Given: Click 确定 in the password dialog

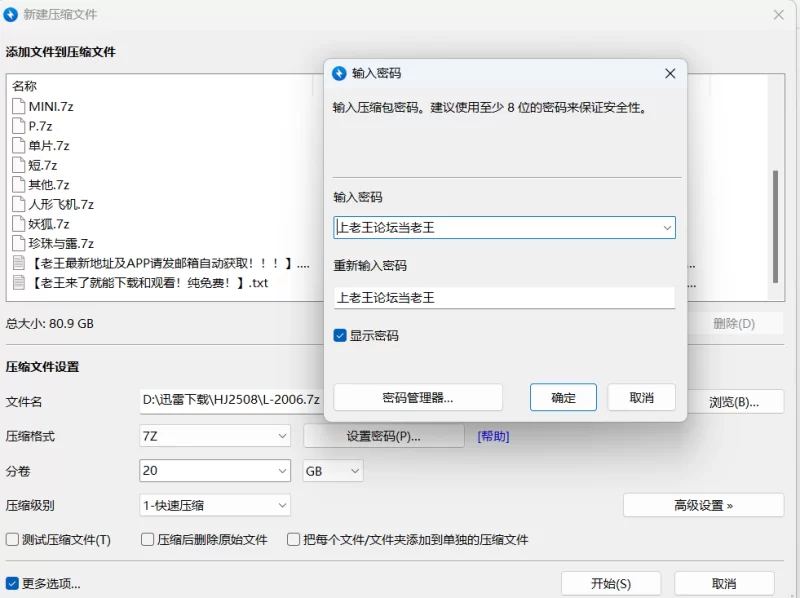Looking at the screenshot, I should [x=563, y=397].
